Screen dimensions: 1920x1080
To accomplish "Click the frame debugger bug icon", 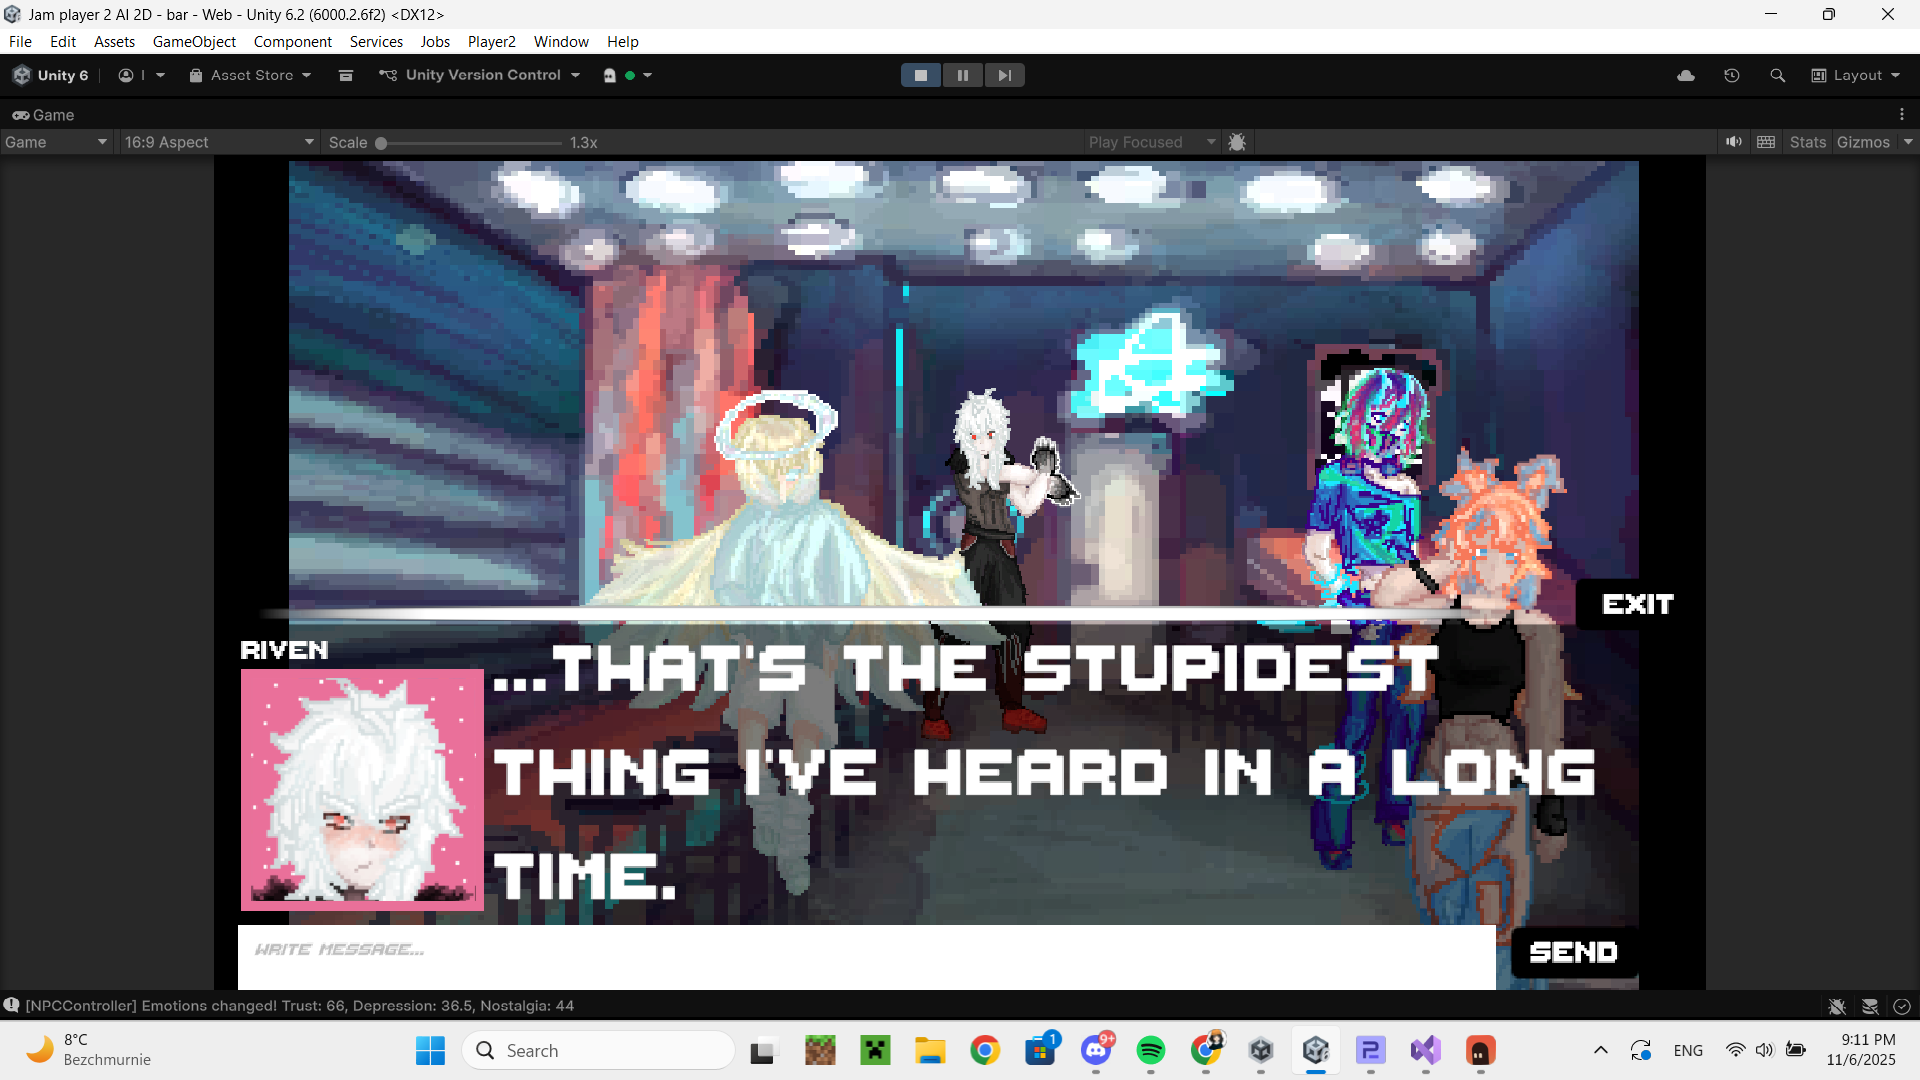I will click(x=1237, y=142).
